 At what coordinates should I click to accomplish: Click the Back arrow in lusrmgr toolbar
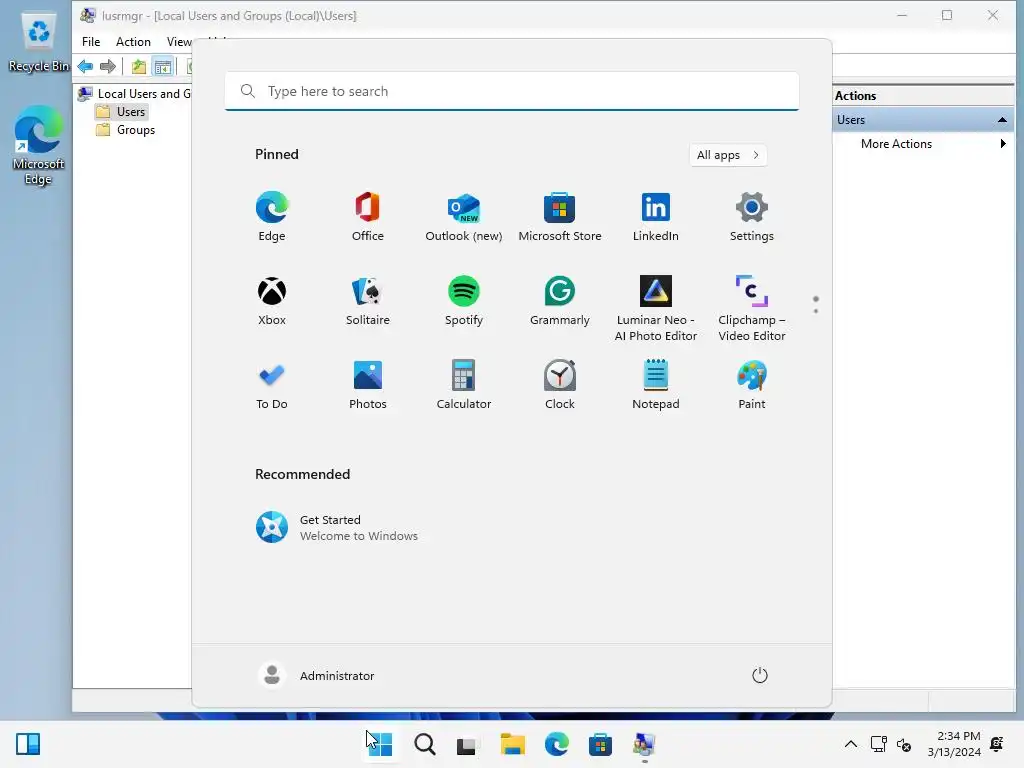point(86,66)
